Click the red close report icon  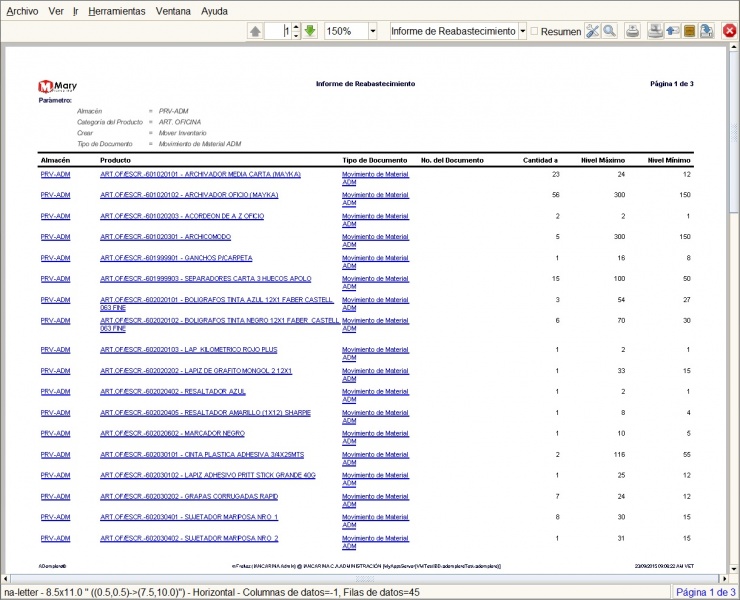729,32
